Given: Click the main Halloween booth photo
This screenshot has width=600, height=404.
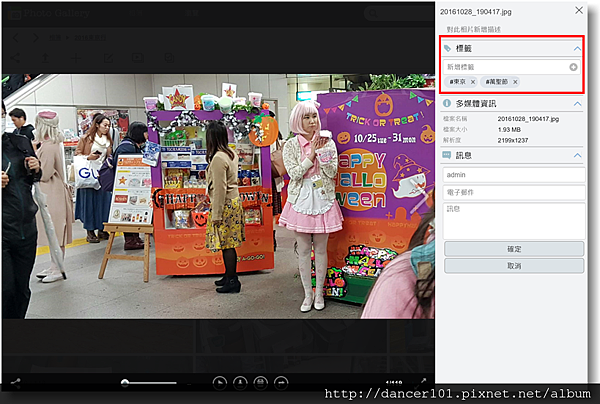Looking at the screenshot, I should [218, 196].
